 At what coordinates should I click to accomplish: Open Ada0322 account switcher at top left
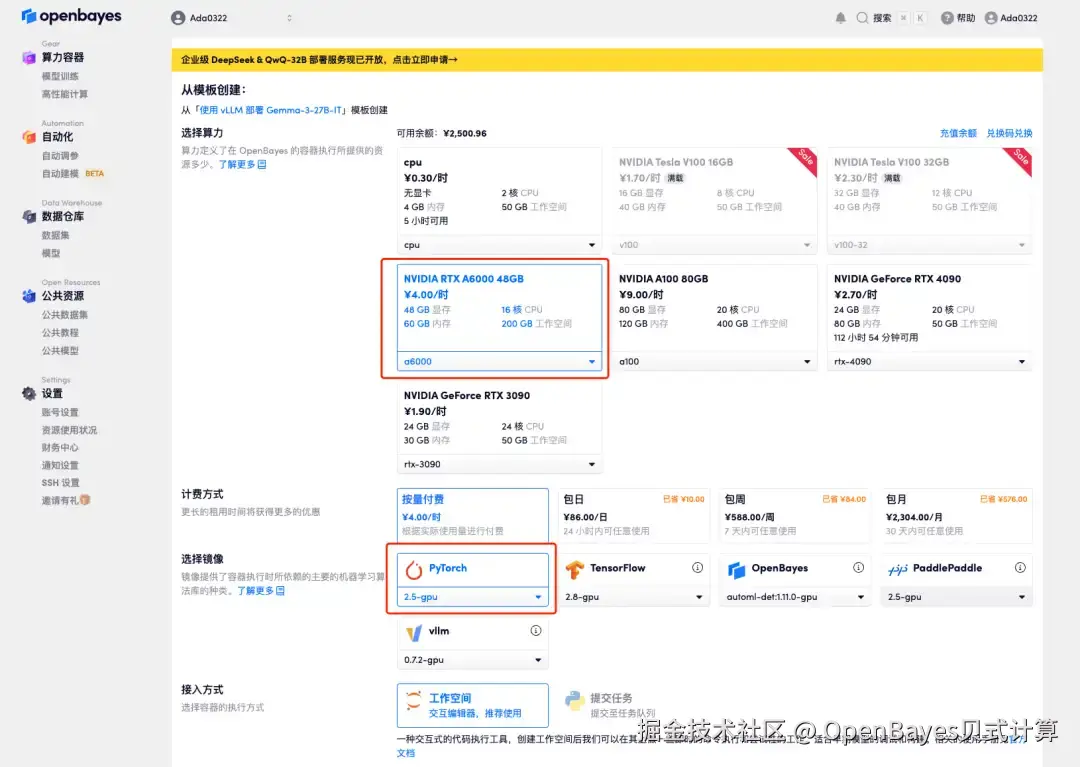click(x=232, y=18)
